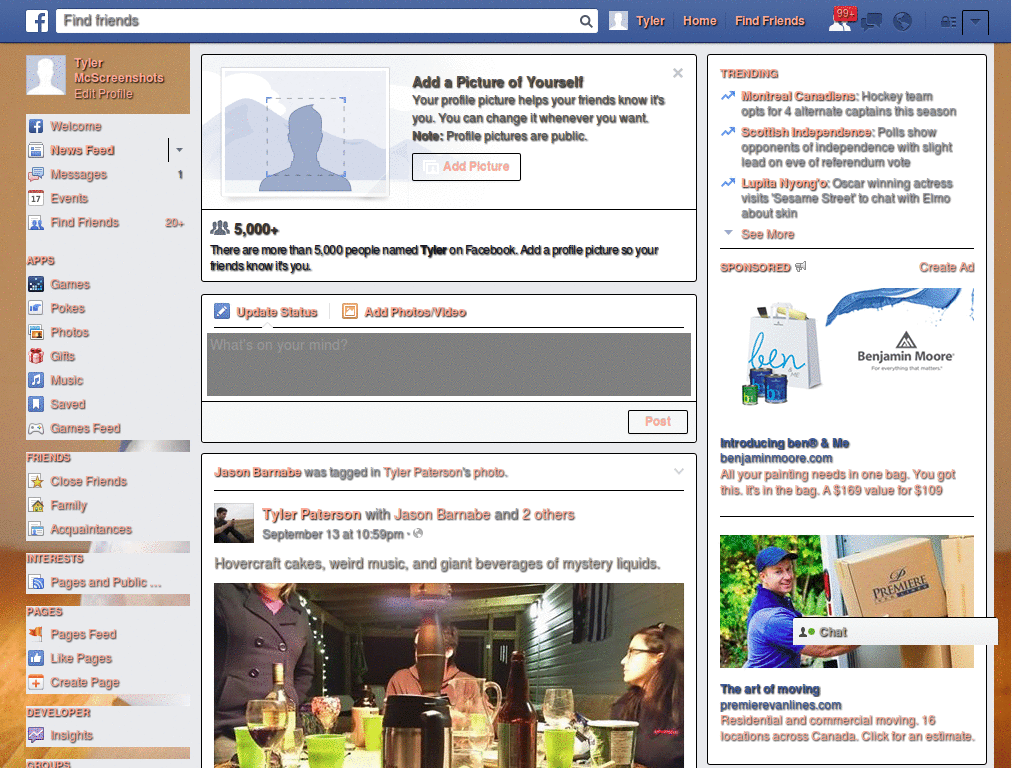
Task: Go to Find Friends in the top menu
Action: 769,20
